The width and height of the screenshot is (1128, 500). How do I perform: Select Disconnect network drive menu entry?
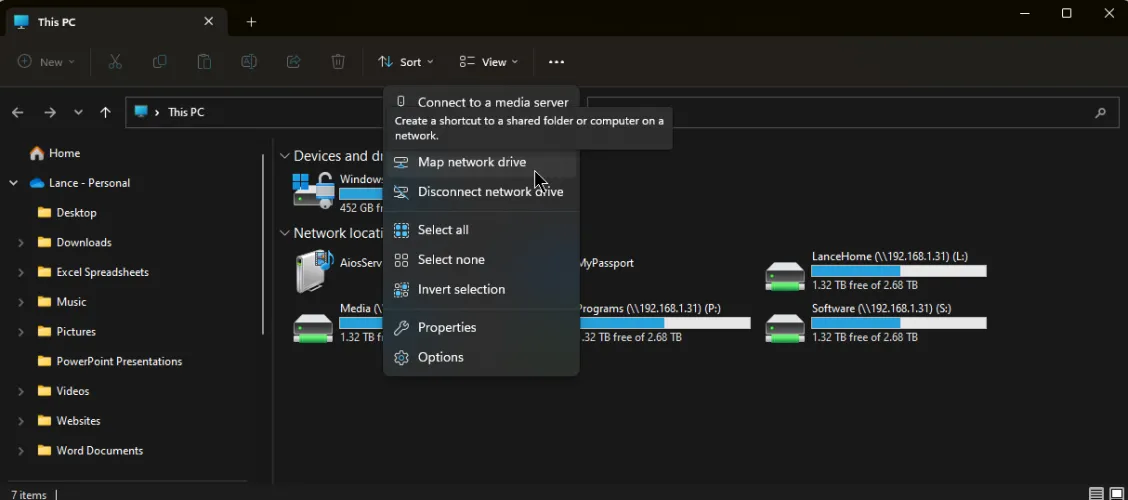pyautogui.click(x=490, y=192)
